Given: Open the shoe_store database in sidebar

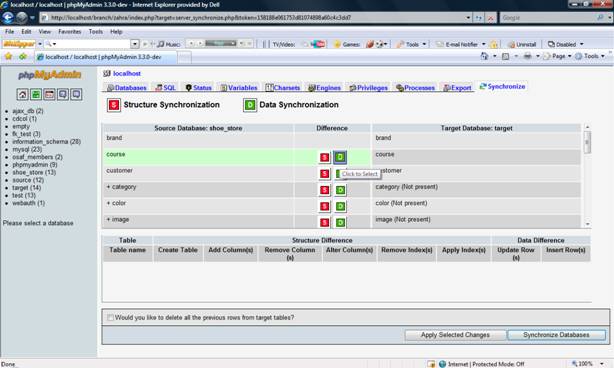Looking at the screenshot, I should (x=34, y=173).
